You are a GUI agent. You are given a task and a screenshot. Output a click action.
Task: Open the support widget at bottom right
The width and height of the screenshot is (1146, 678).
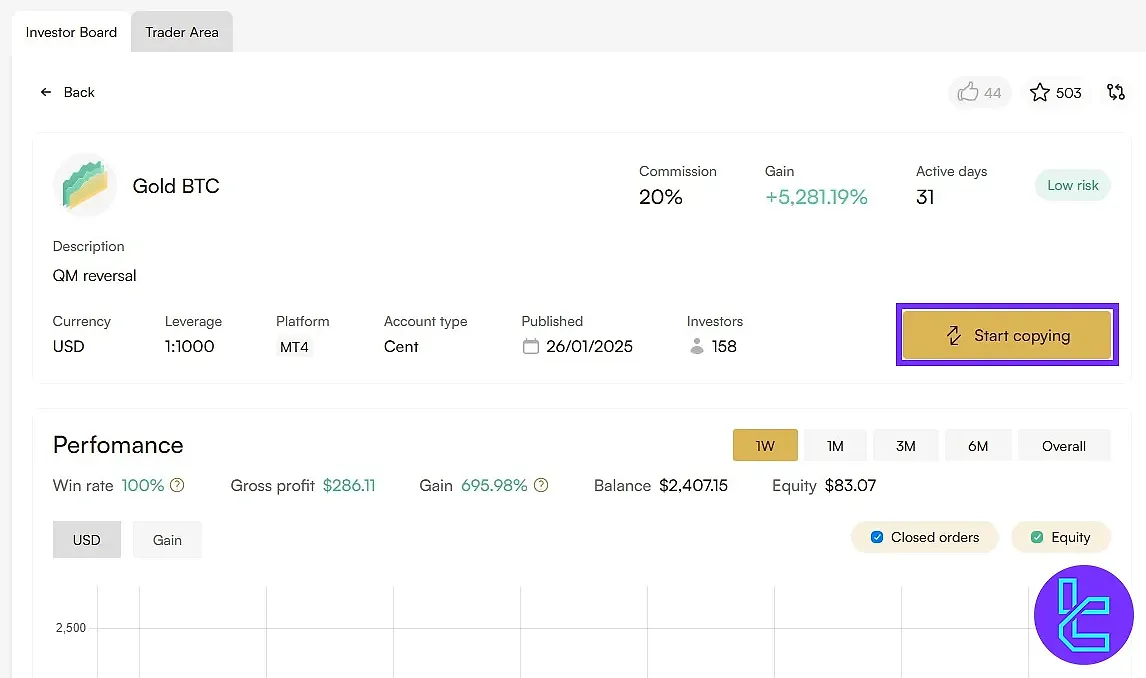click(x=1084, y=615)
